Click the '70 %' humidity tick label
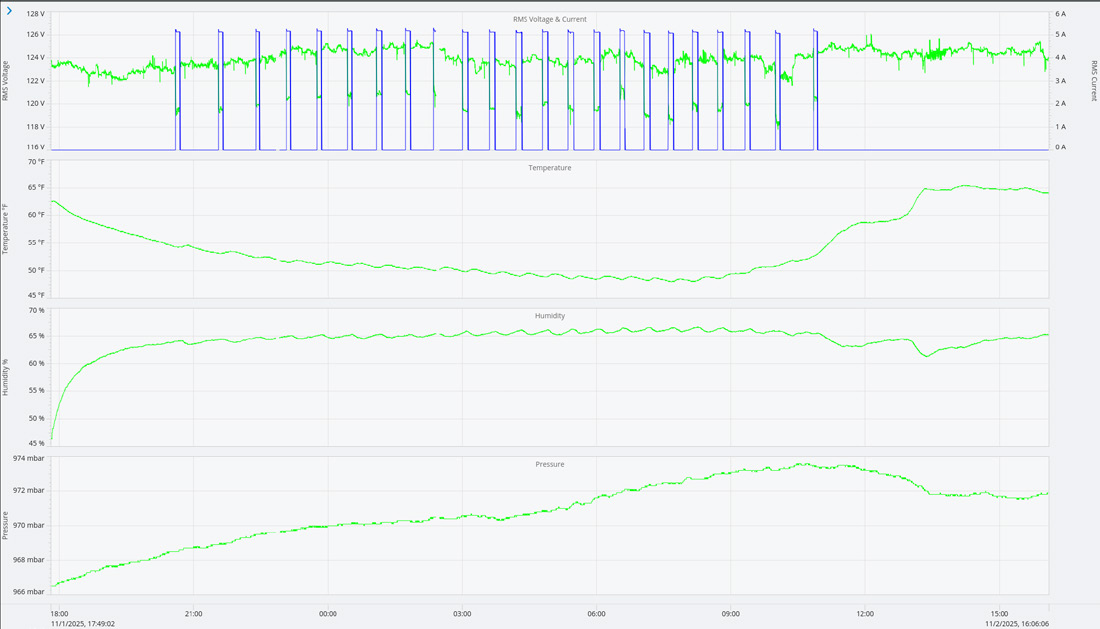Viewport: 1100px width, 629px height. [36, 311]
